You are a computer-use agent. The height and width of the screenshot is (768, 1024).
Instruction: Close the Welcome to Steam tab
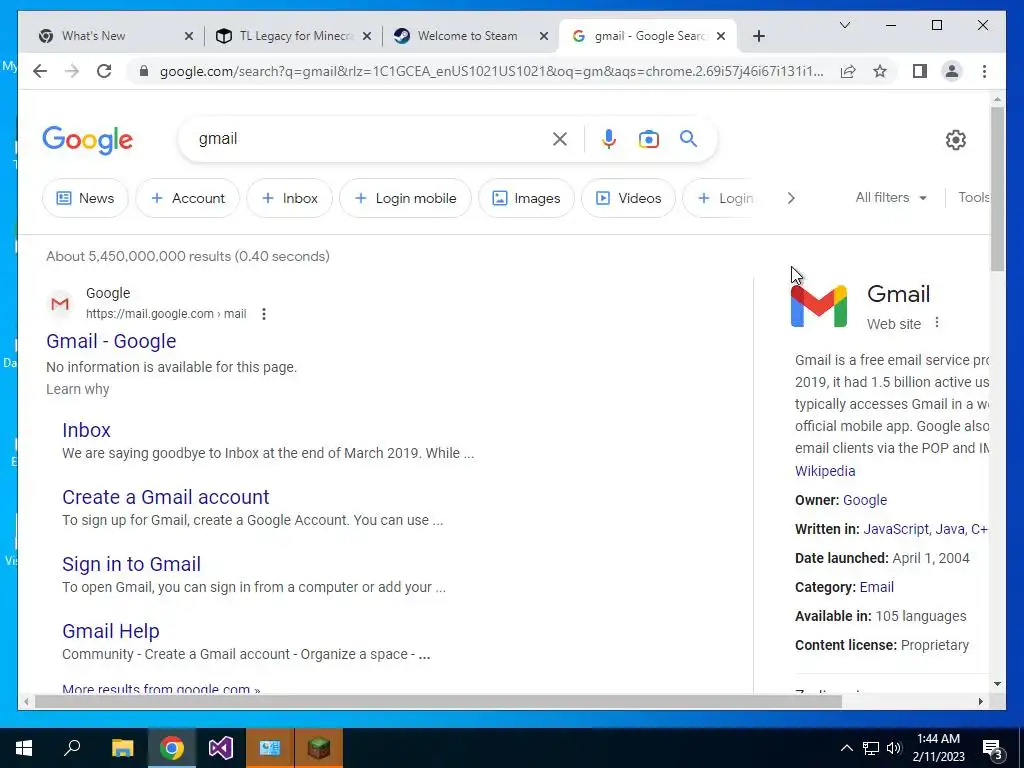tap(543, 36)
